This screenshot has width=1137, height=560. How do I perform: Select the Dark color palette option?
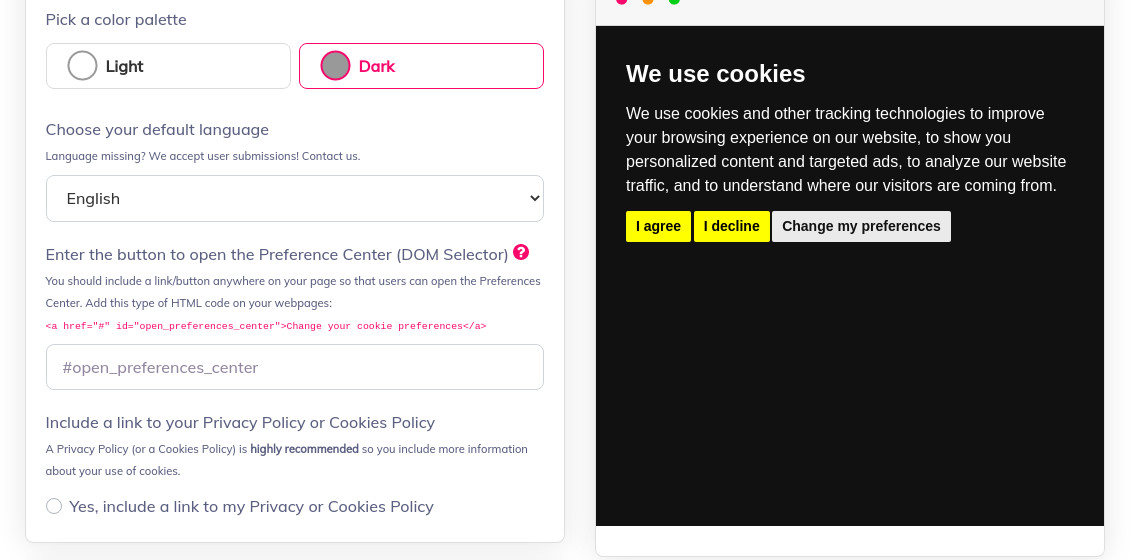[x=421, y=66]
